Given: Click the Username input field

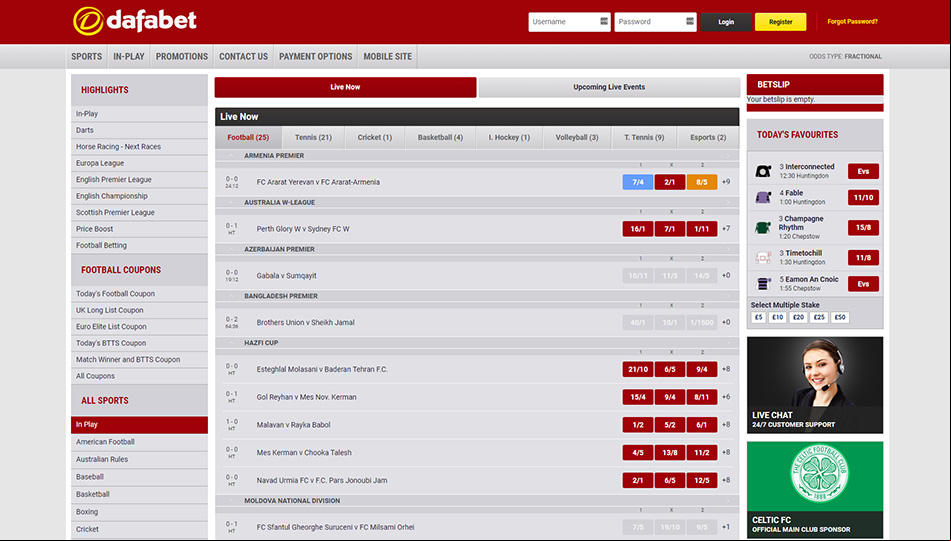Looking at the screenshot, I should pyautogui.click(x=569, y=22).
